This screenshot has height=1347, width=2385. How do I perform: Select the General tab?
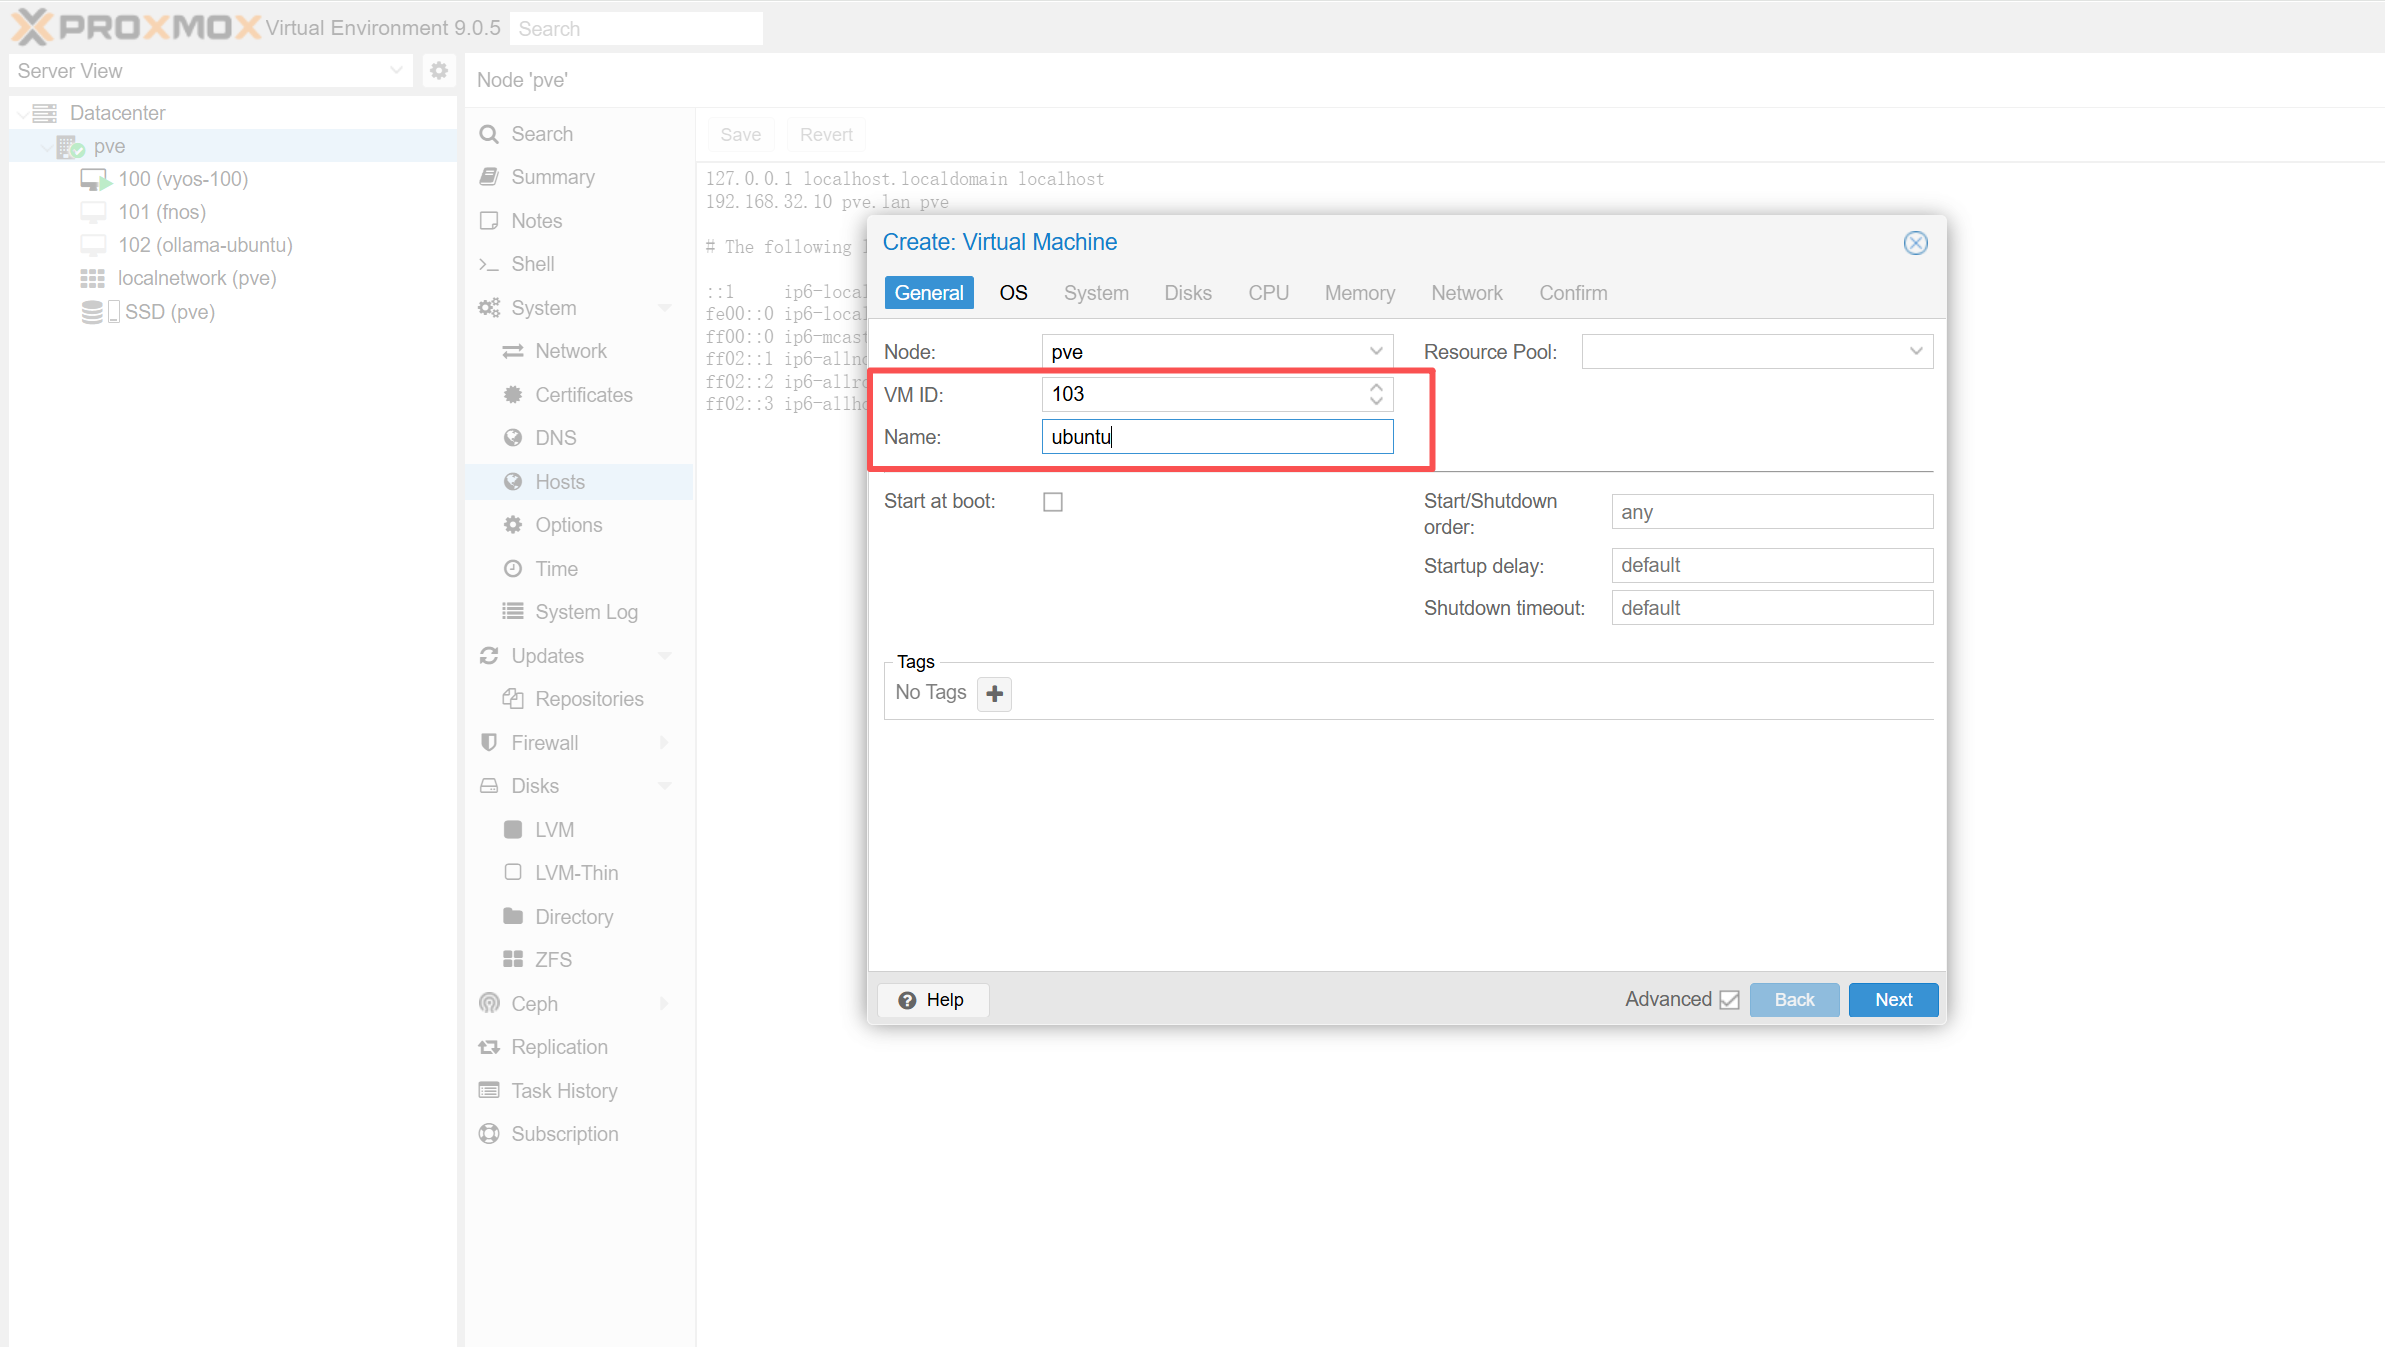click(x=929, y=293)
